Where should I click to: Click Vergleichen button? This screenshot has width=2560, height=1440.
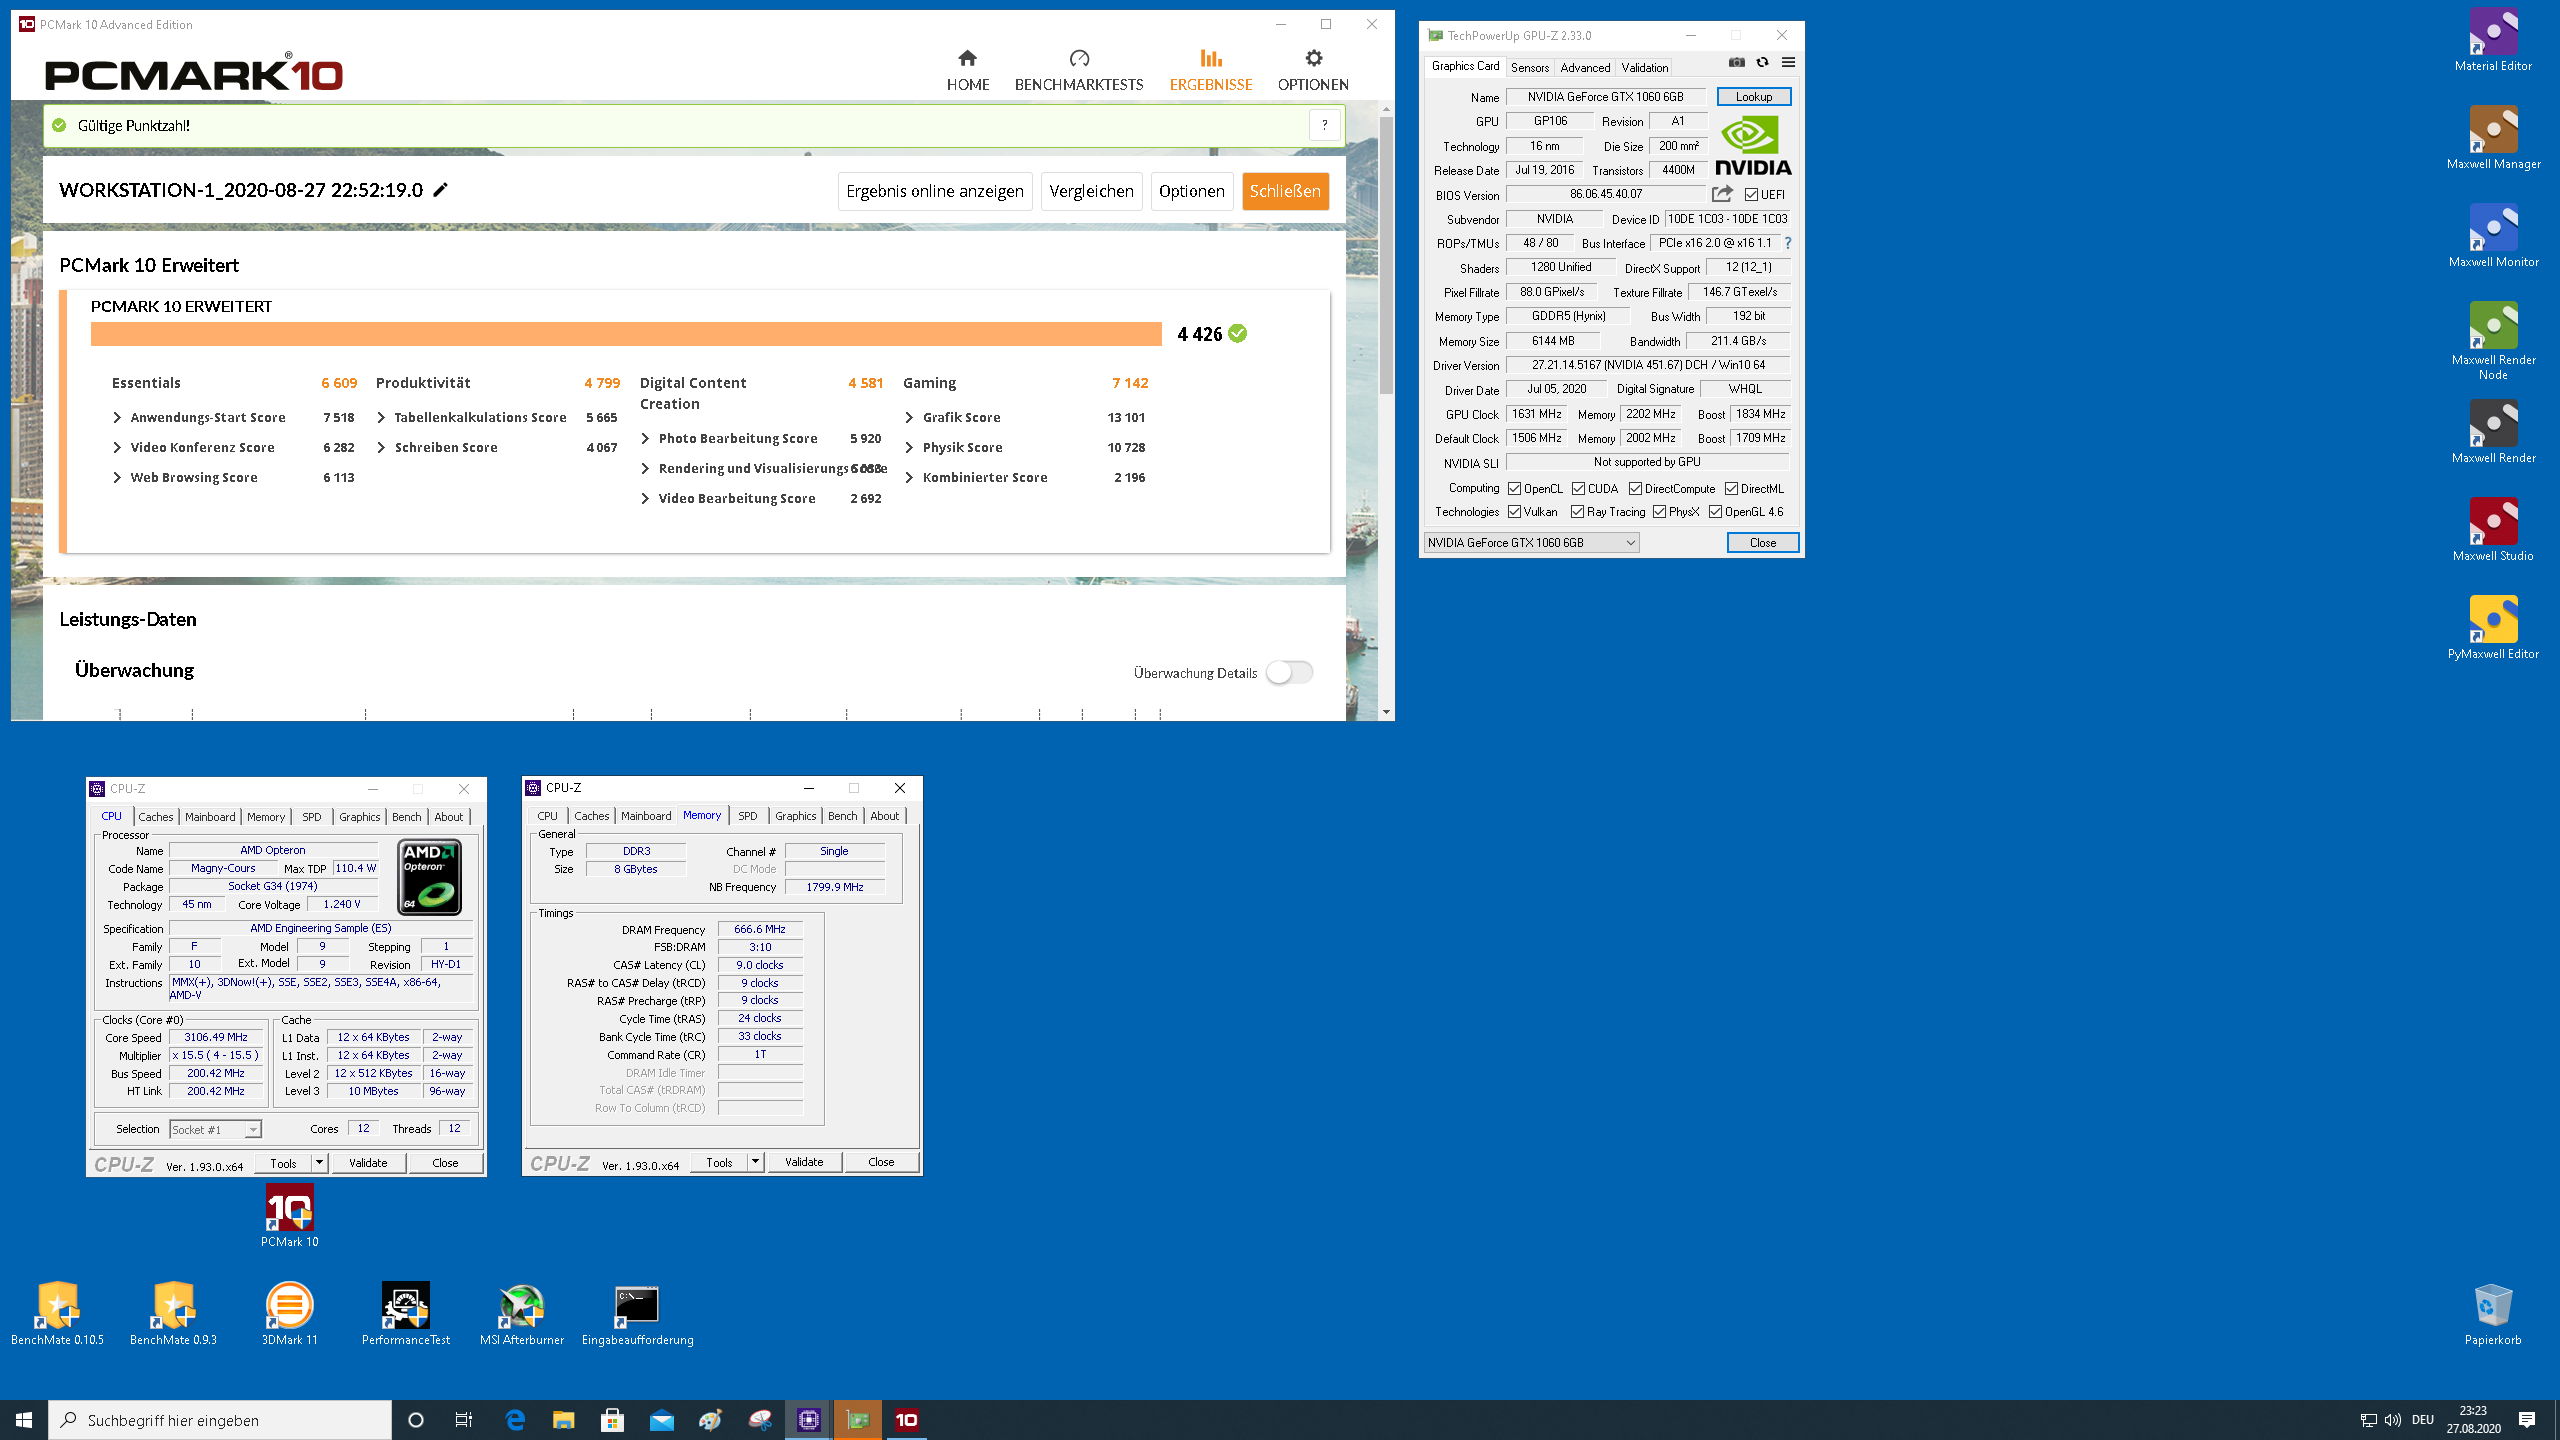pyautogui.click(x=1091, y=191)
